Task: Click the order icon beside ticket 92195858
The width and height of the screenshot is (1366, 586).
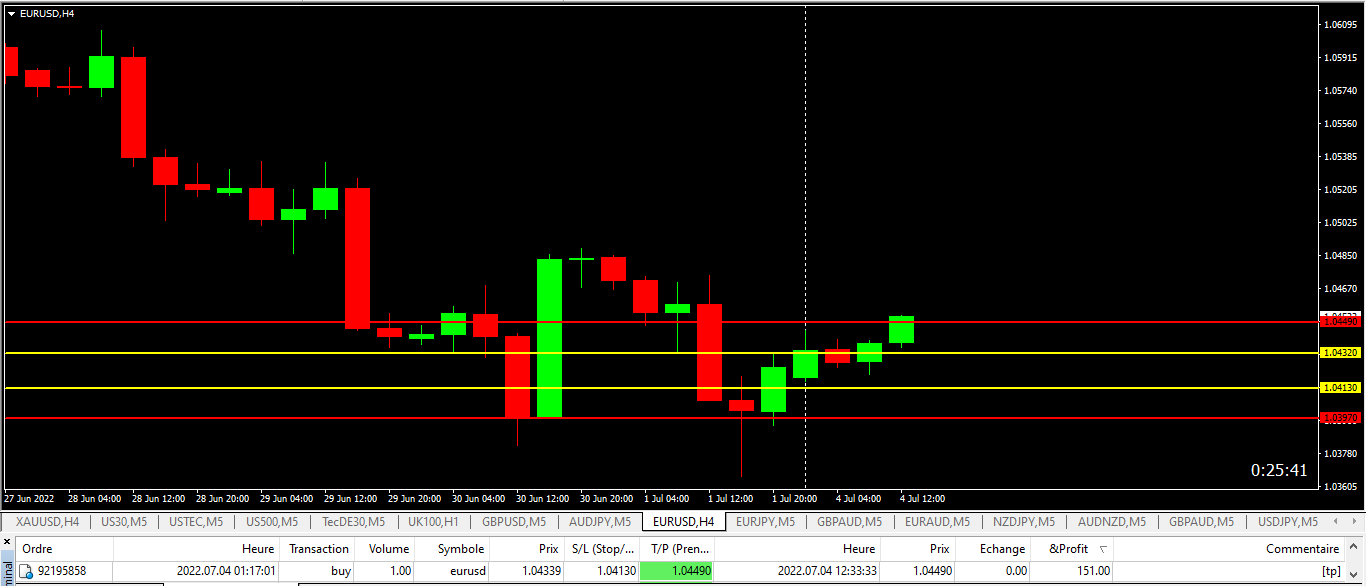Action: click(27, 571)
